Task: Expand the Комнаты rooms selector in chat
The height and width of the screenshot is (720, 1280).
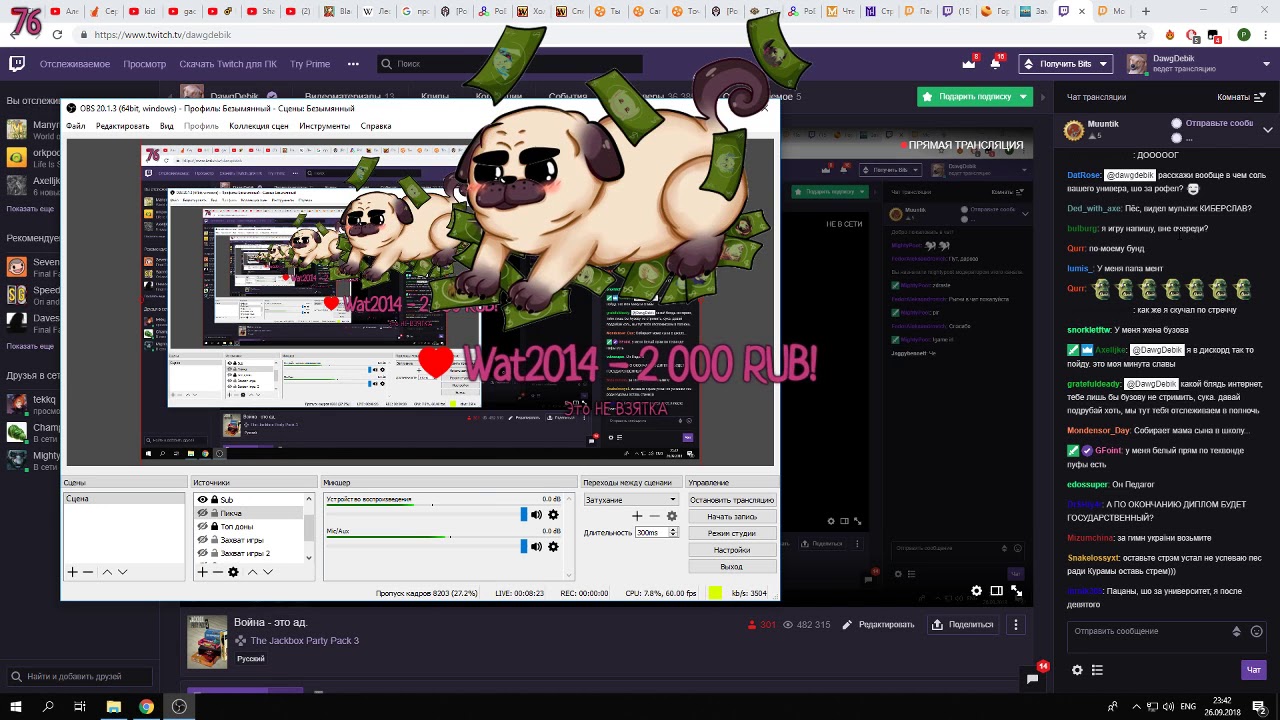Action: [1244, 97]
